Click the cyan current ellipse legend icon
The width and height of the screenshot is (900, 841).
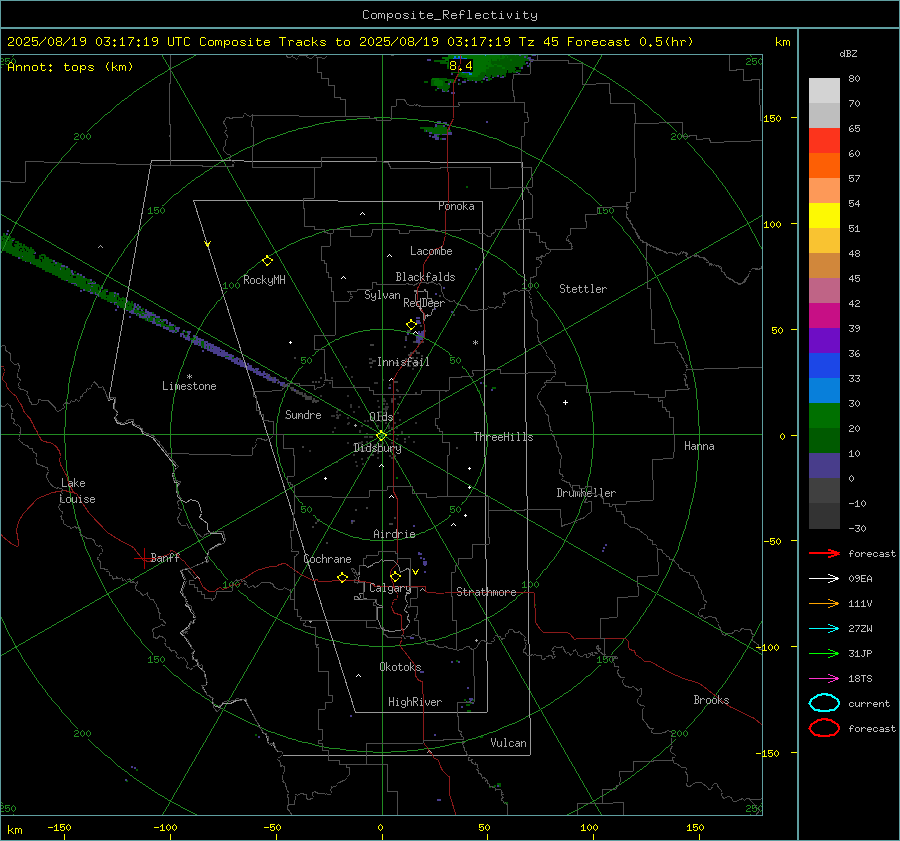(824, 703)
